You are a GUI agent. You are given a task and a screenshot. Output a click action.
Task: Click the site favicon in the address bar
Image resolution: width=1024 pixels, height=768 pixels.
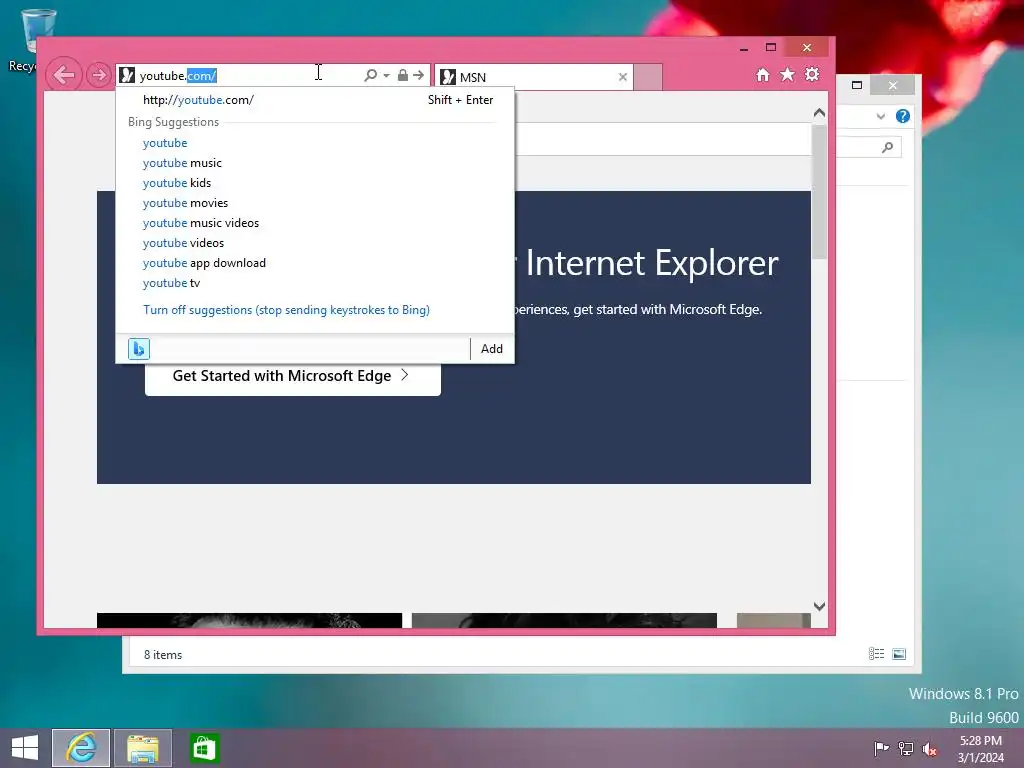[127, 75]
